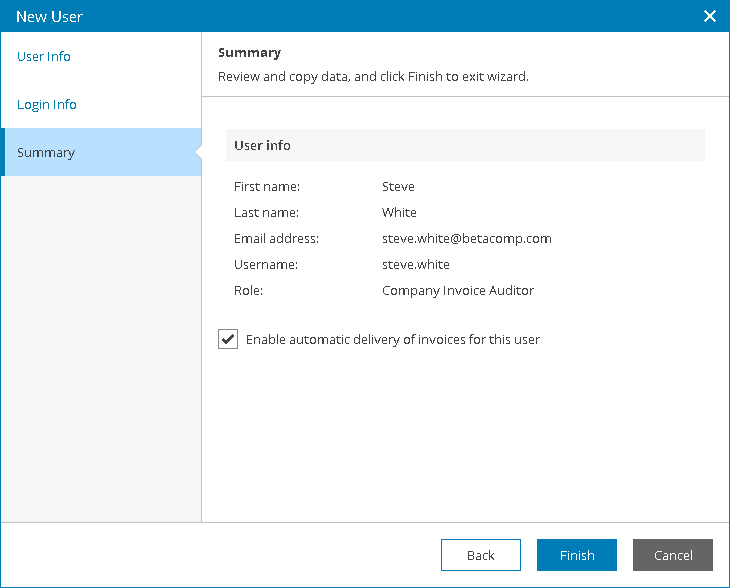Click the Summary heading at top
Screen dimensions: 730x588
point(250,53)
